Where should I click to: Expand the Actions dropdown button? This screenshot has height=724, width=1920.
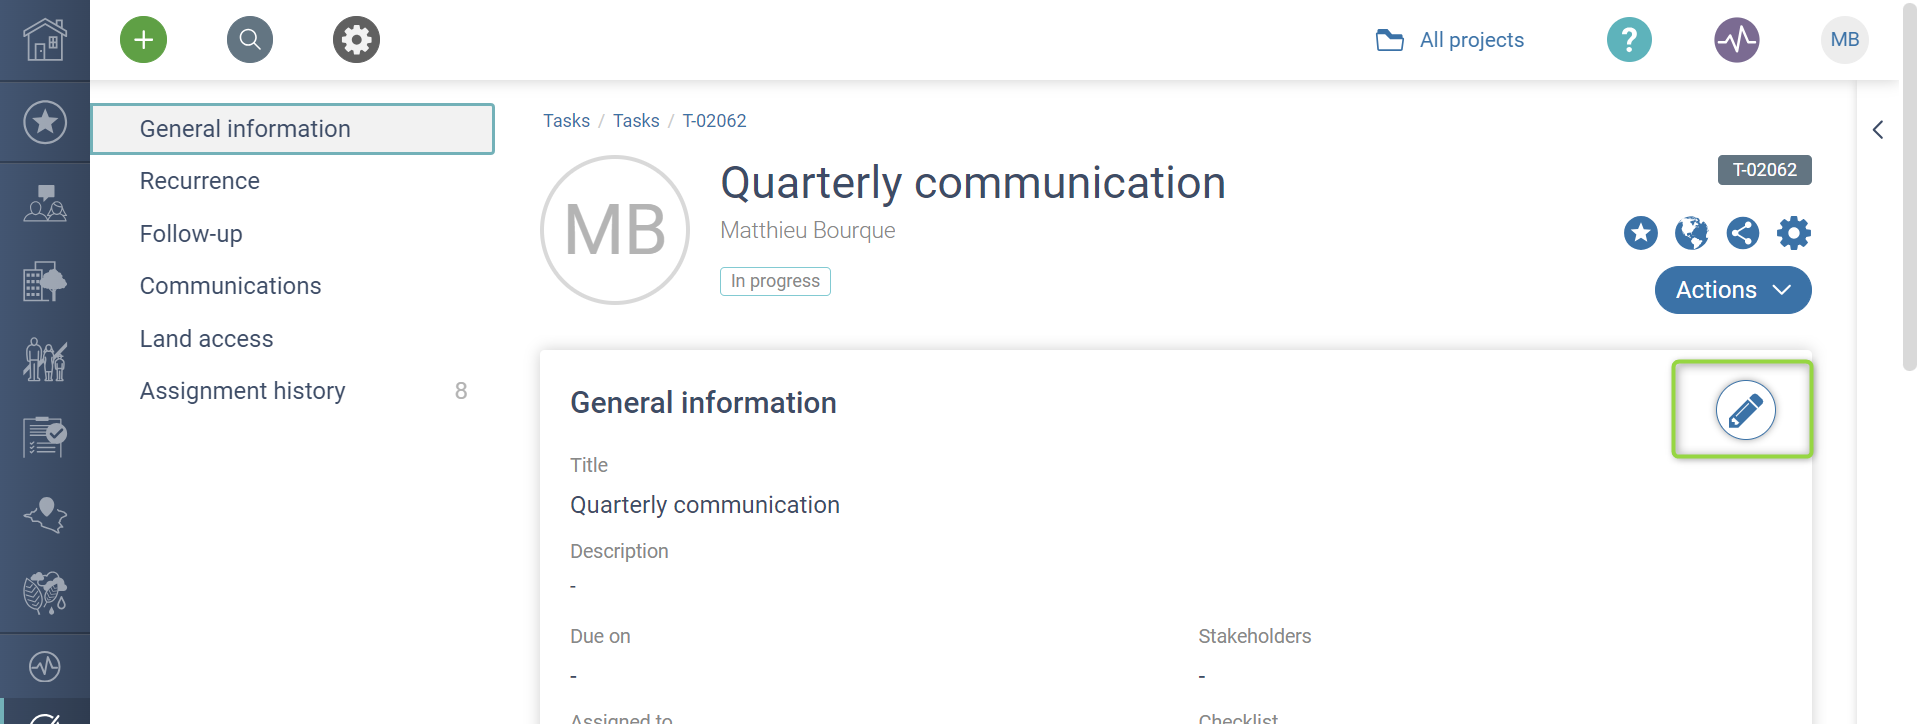[1732, 290]
